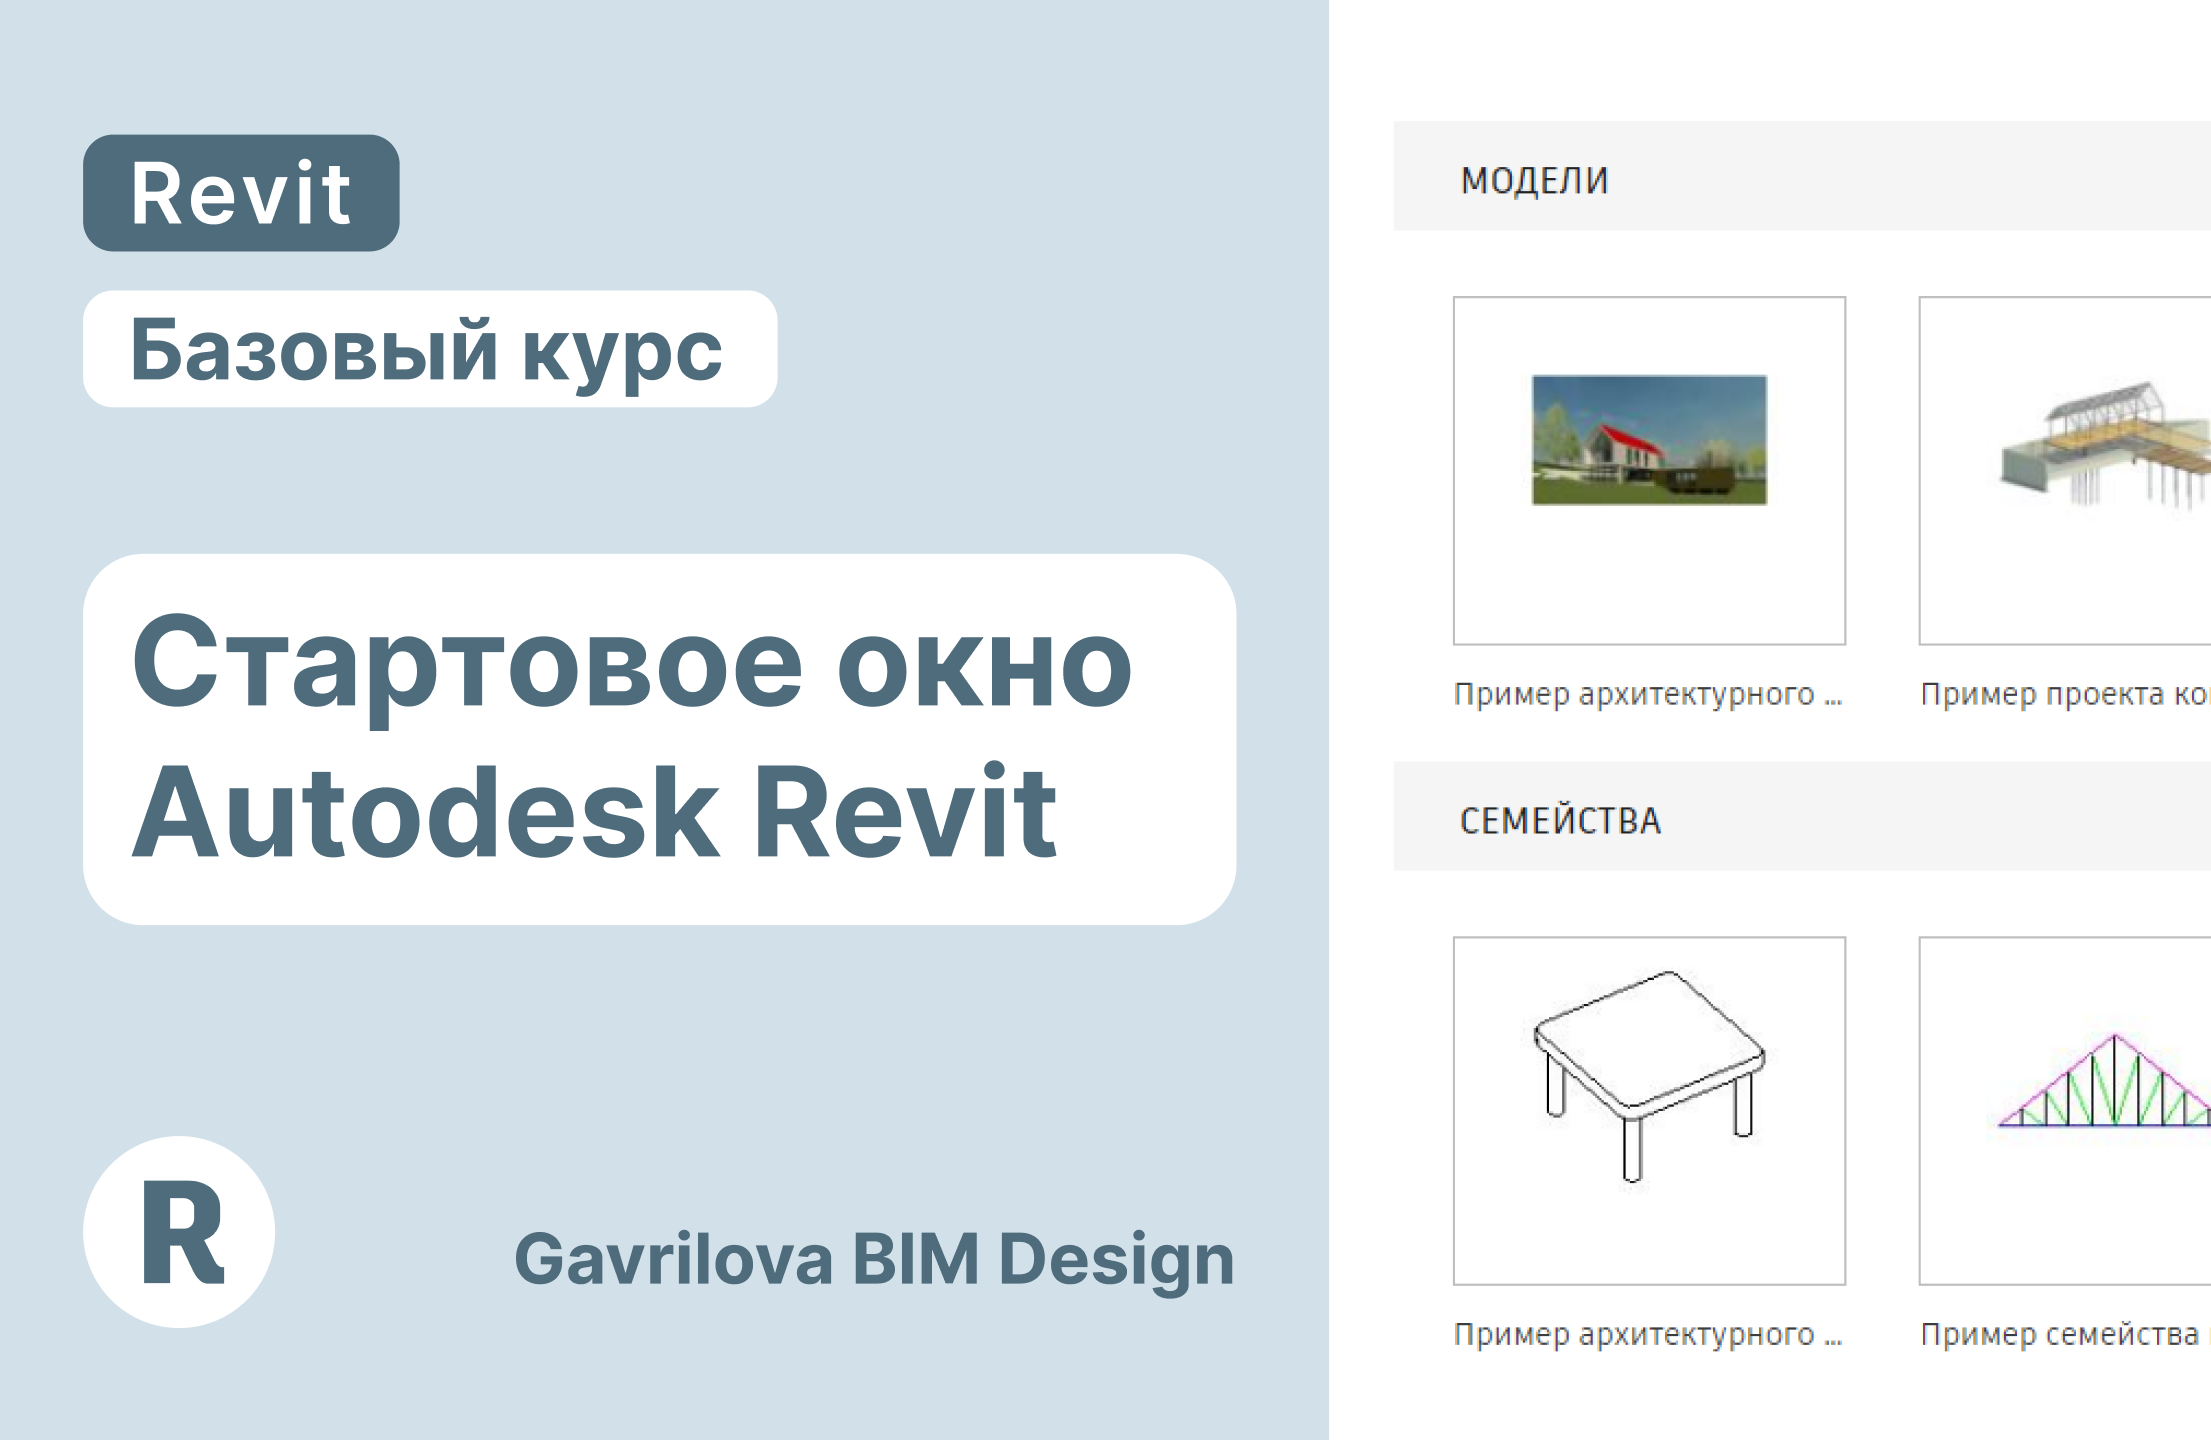The image size is (2211, 1440).
Task: Click the СЕМЕЙСТВА section header
Action: click(x=1802, y=816)
